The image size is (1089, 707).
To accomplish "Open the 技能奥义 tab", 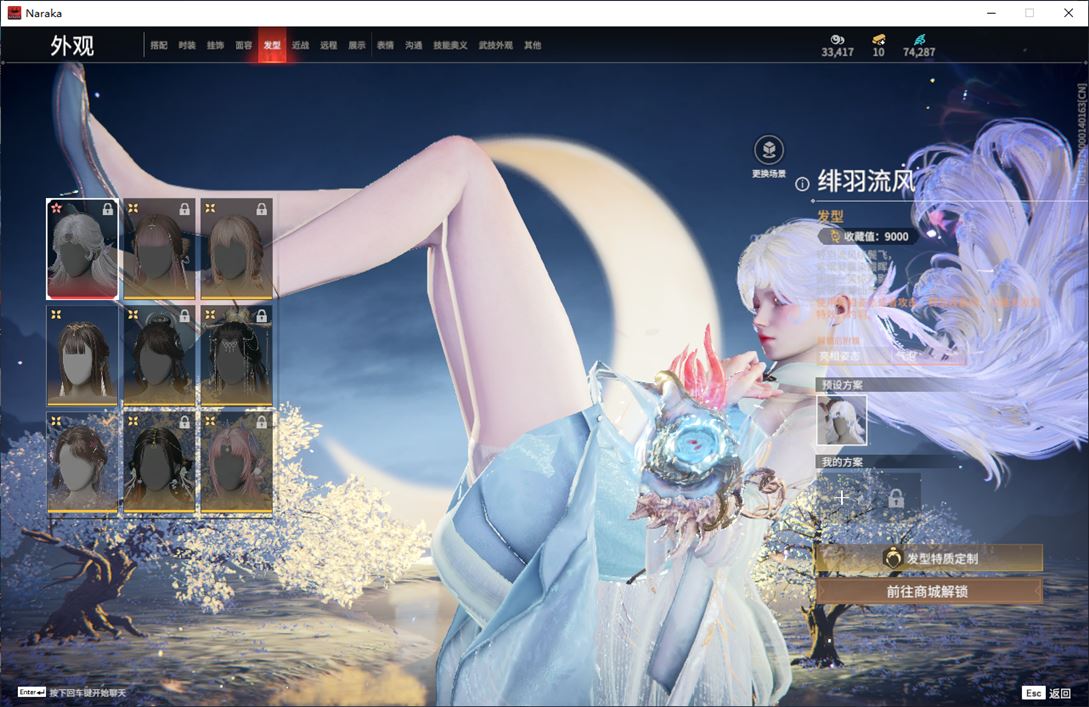I will coord(450,45).
